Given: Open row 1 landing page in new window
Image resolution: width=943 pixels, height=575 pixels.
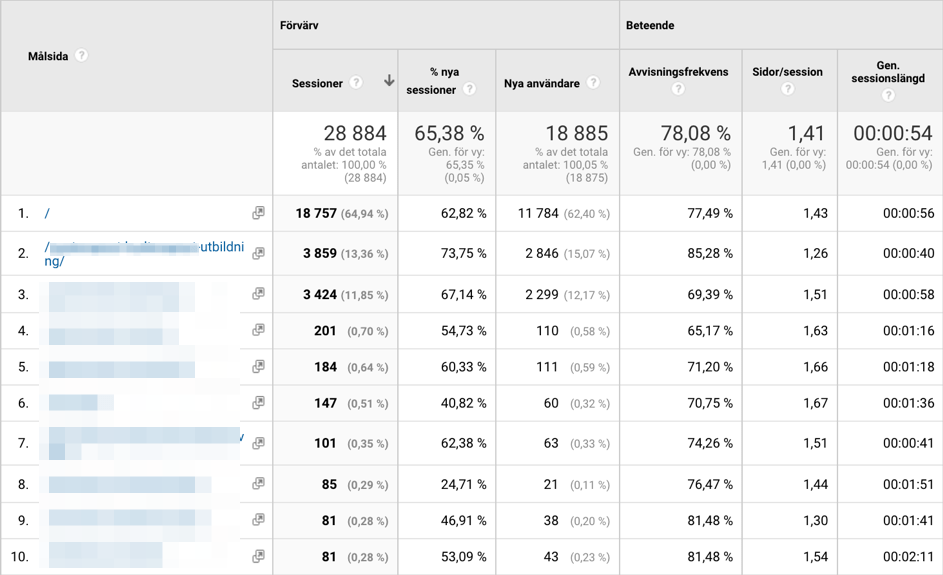Looking at the screenshot, I should [258, 212].
